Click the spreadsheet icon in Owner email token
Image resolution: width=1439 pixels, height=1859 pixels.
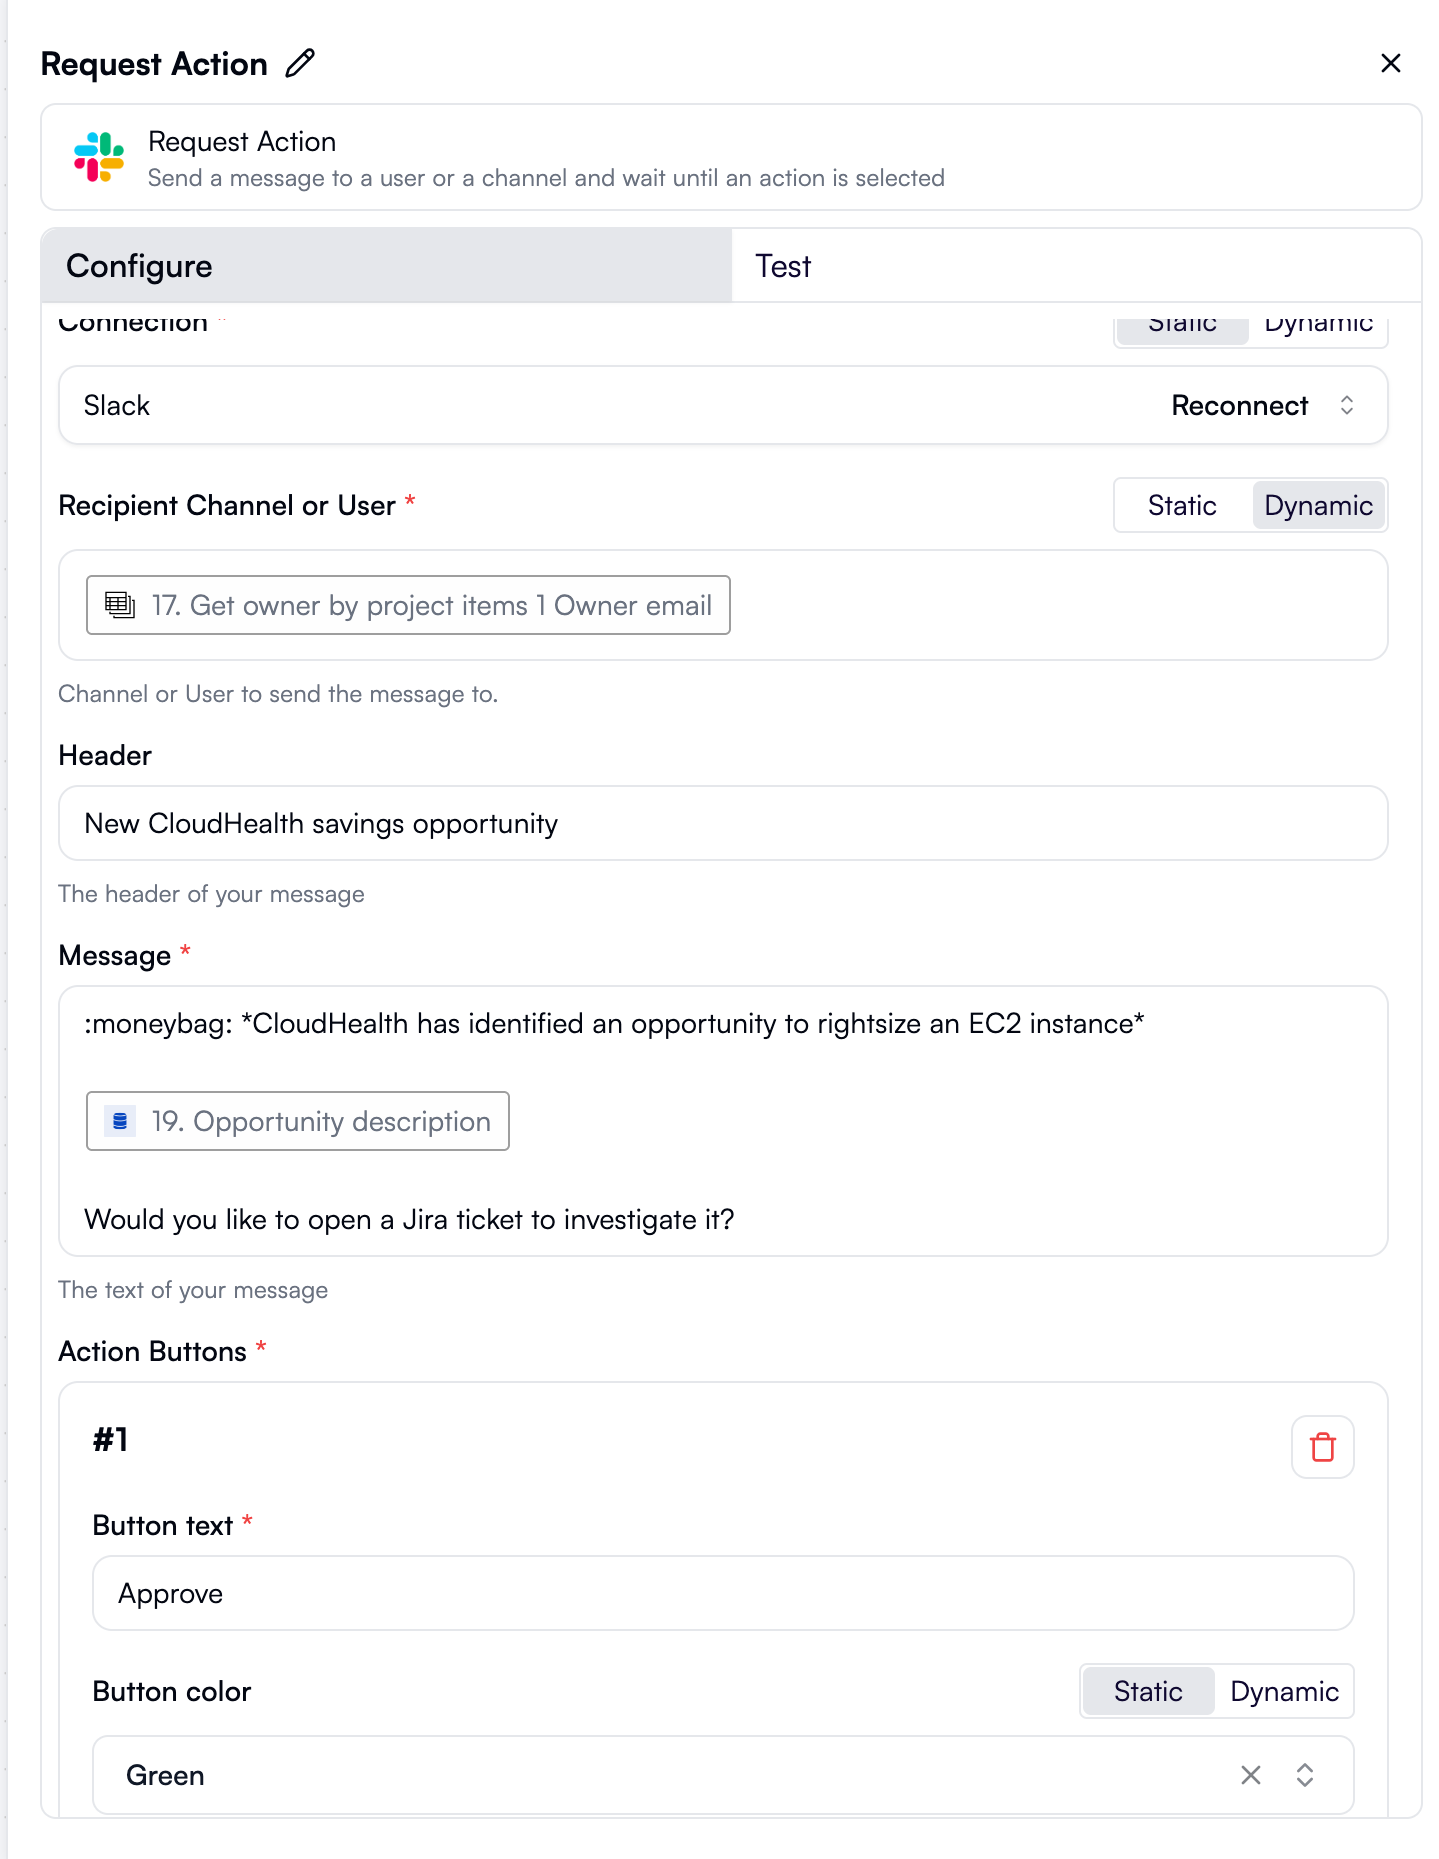(120, 605)
